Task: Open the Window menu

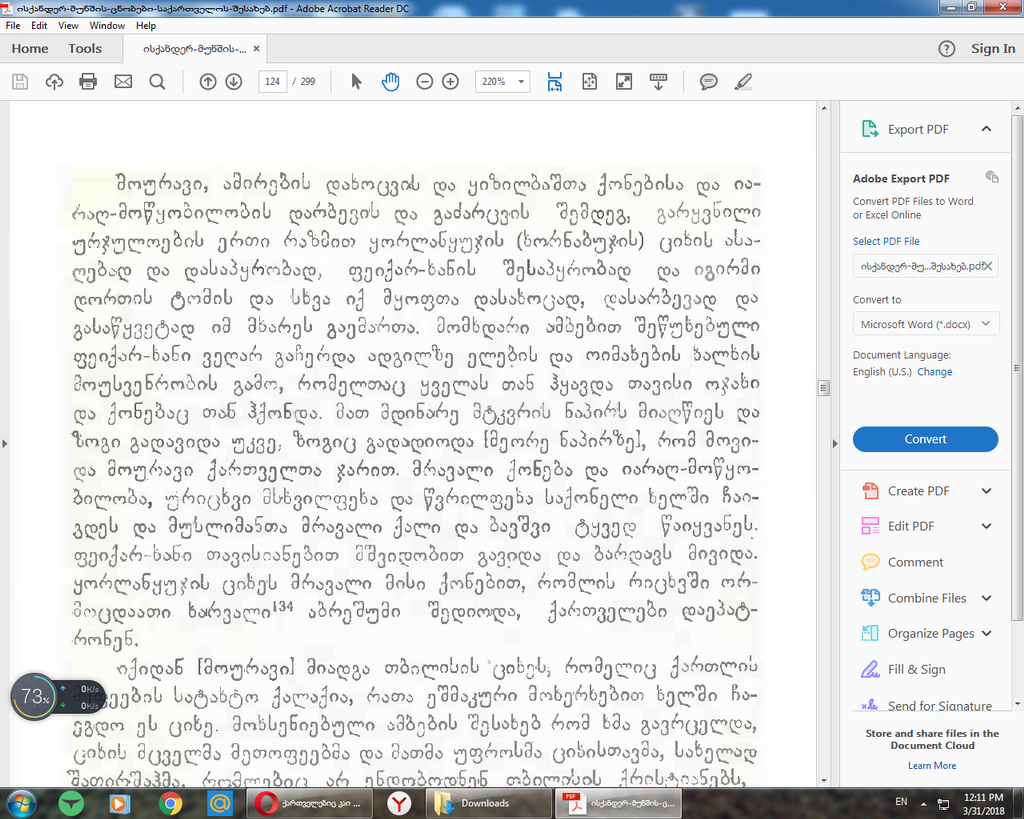Action: click(107, 25)
